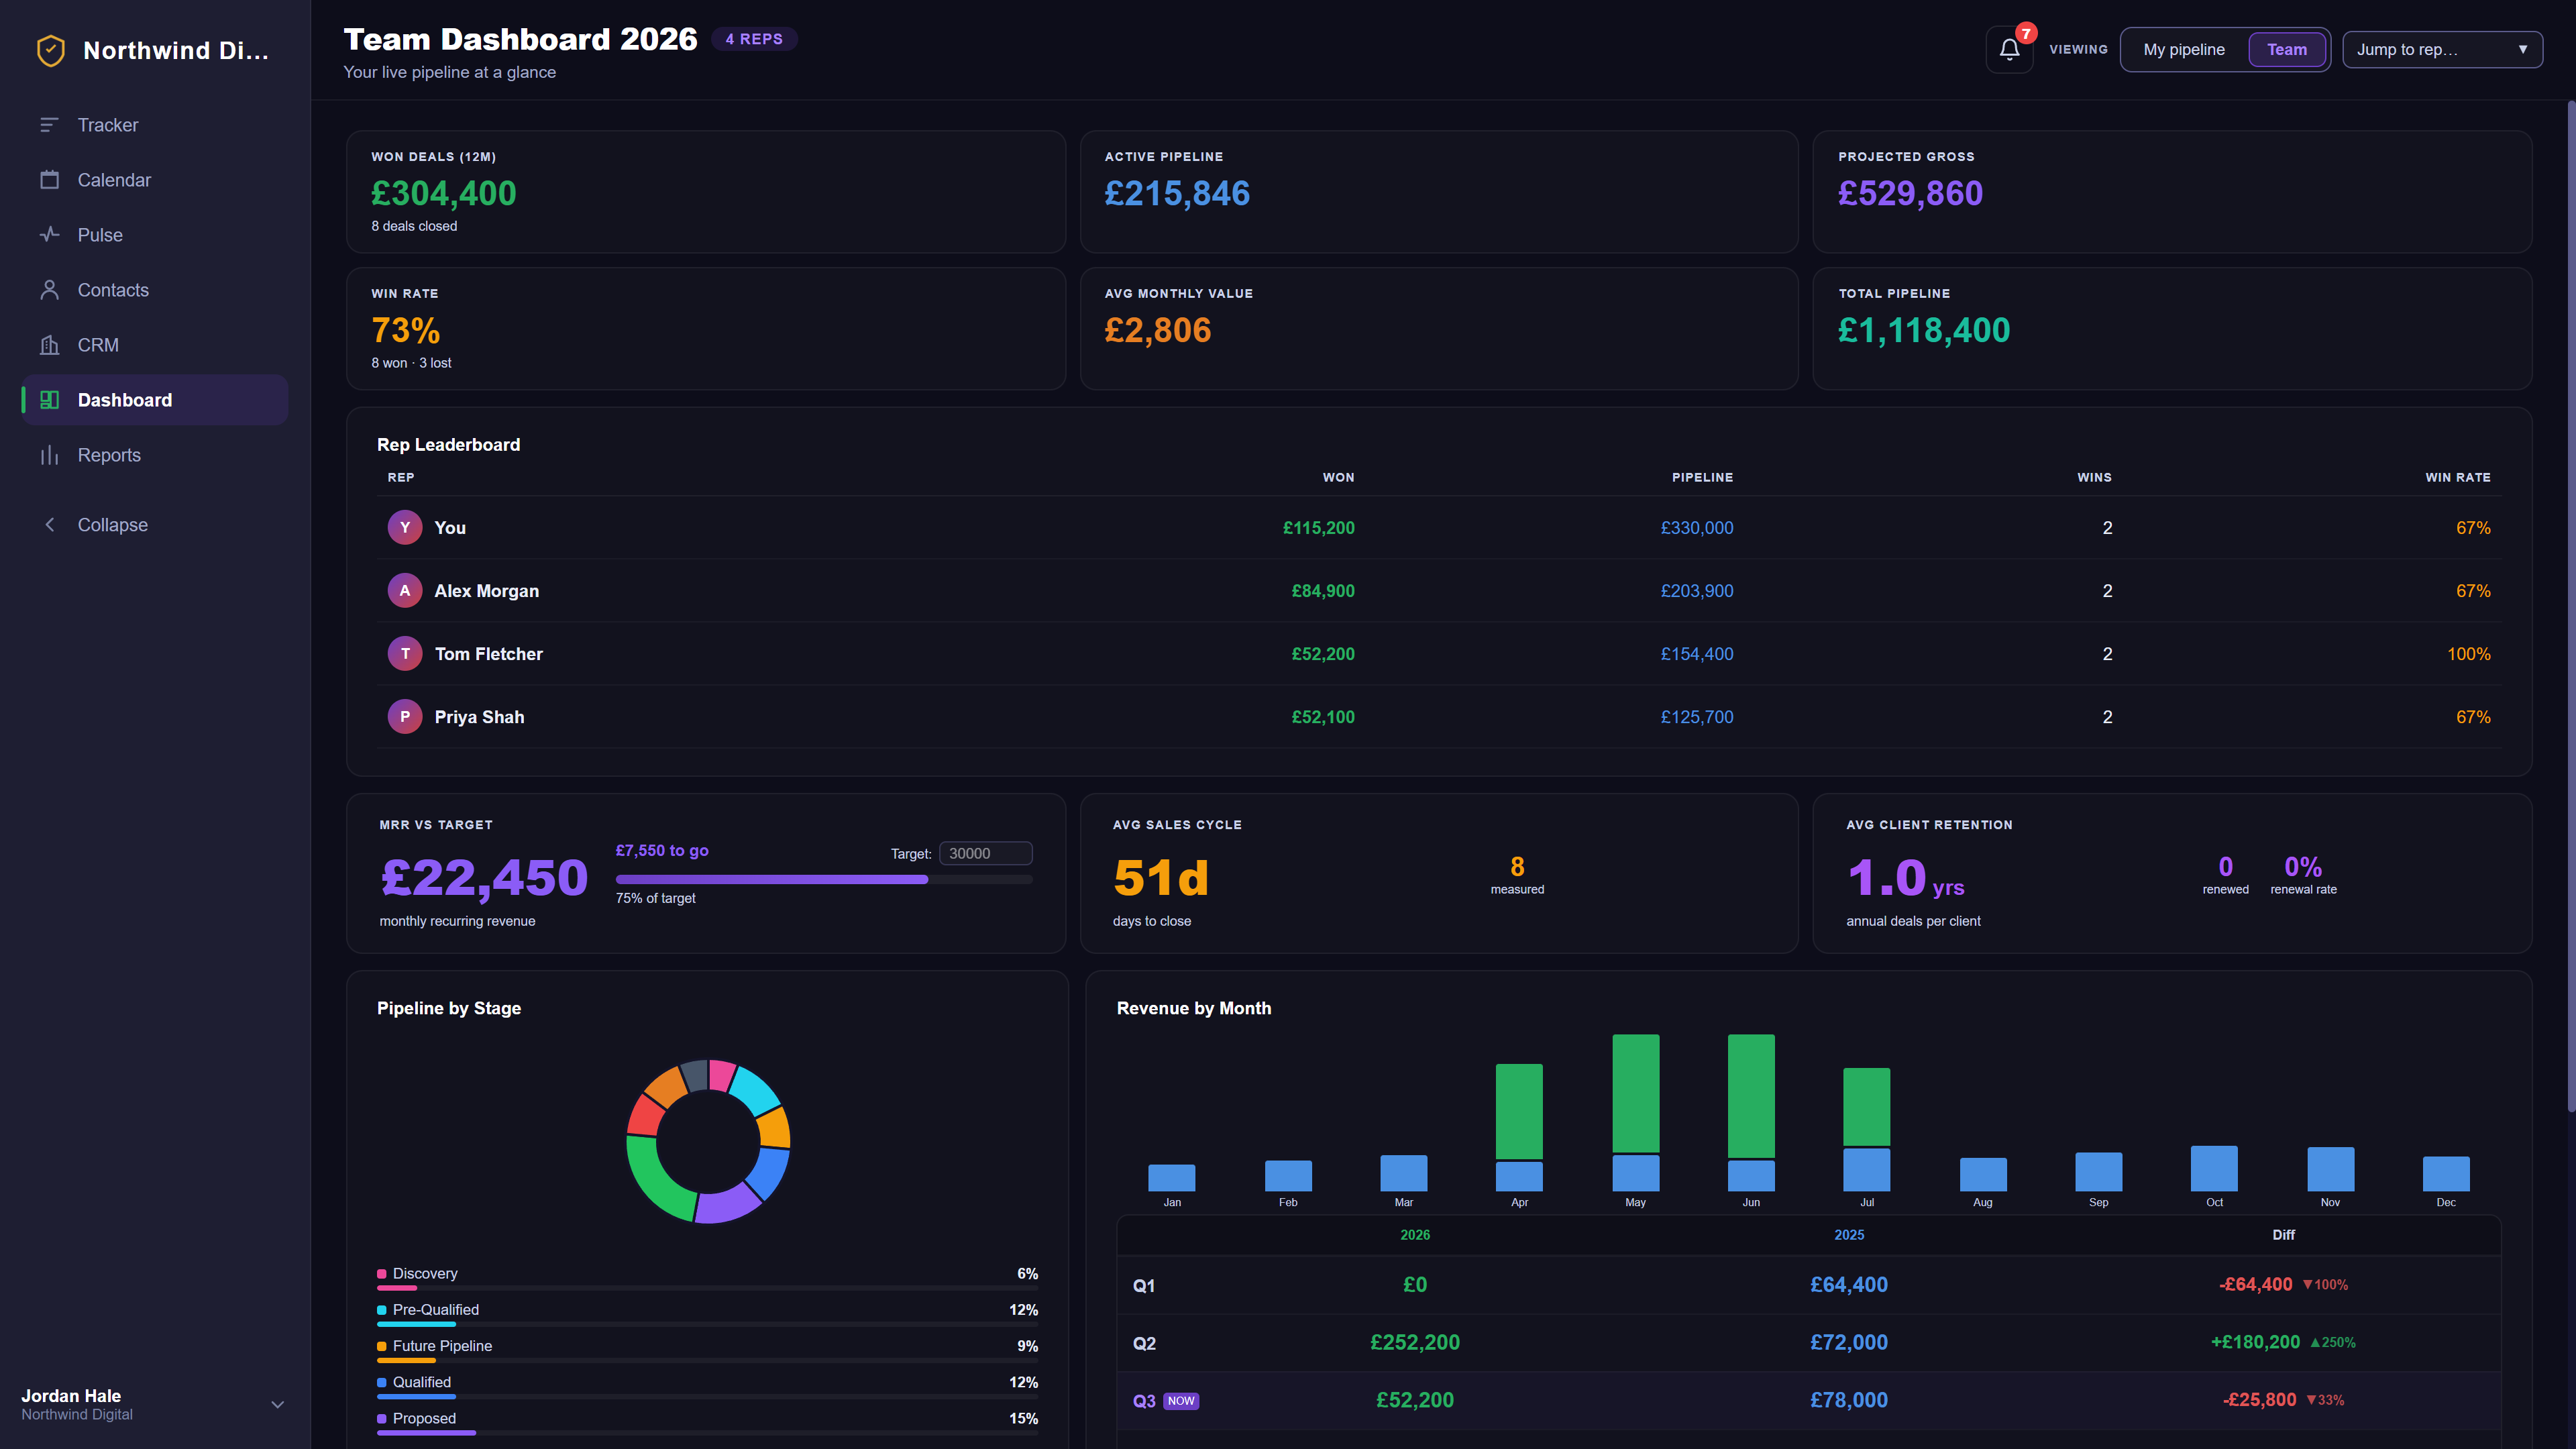Focus the MRR Target input field
This screenshot has height=1449, width=2576.
(985, 853)
